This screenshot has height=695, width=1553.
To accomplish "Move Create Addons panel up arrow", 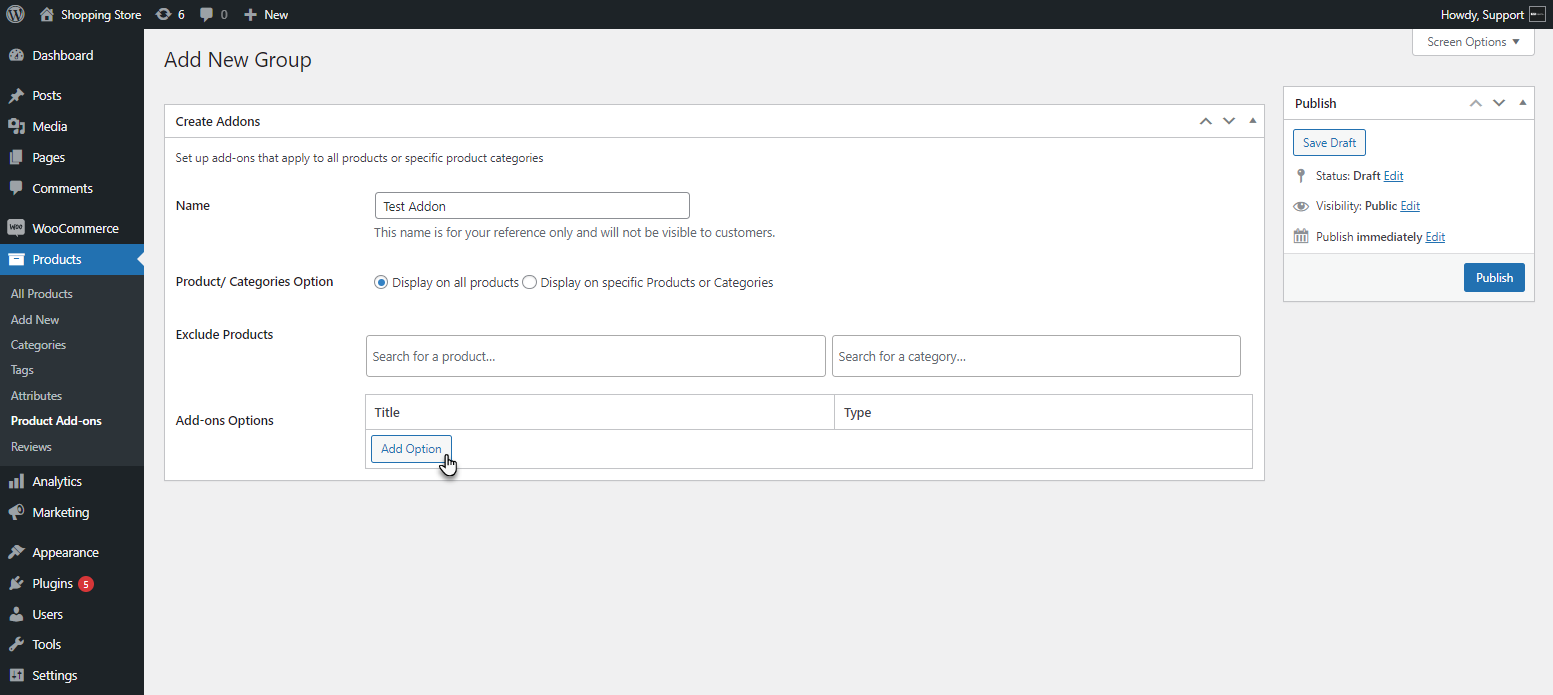I will point(1206,121).
